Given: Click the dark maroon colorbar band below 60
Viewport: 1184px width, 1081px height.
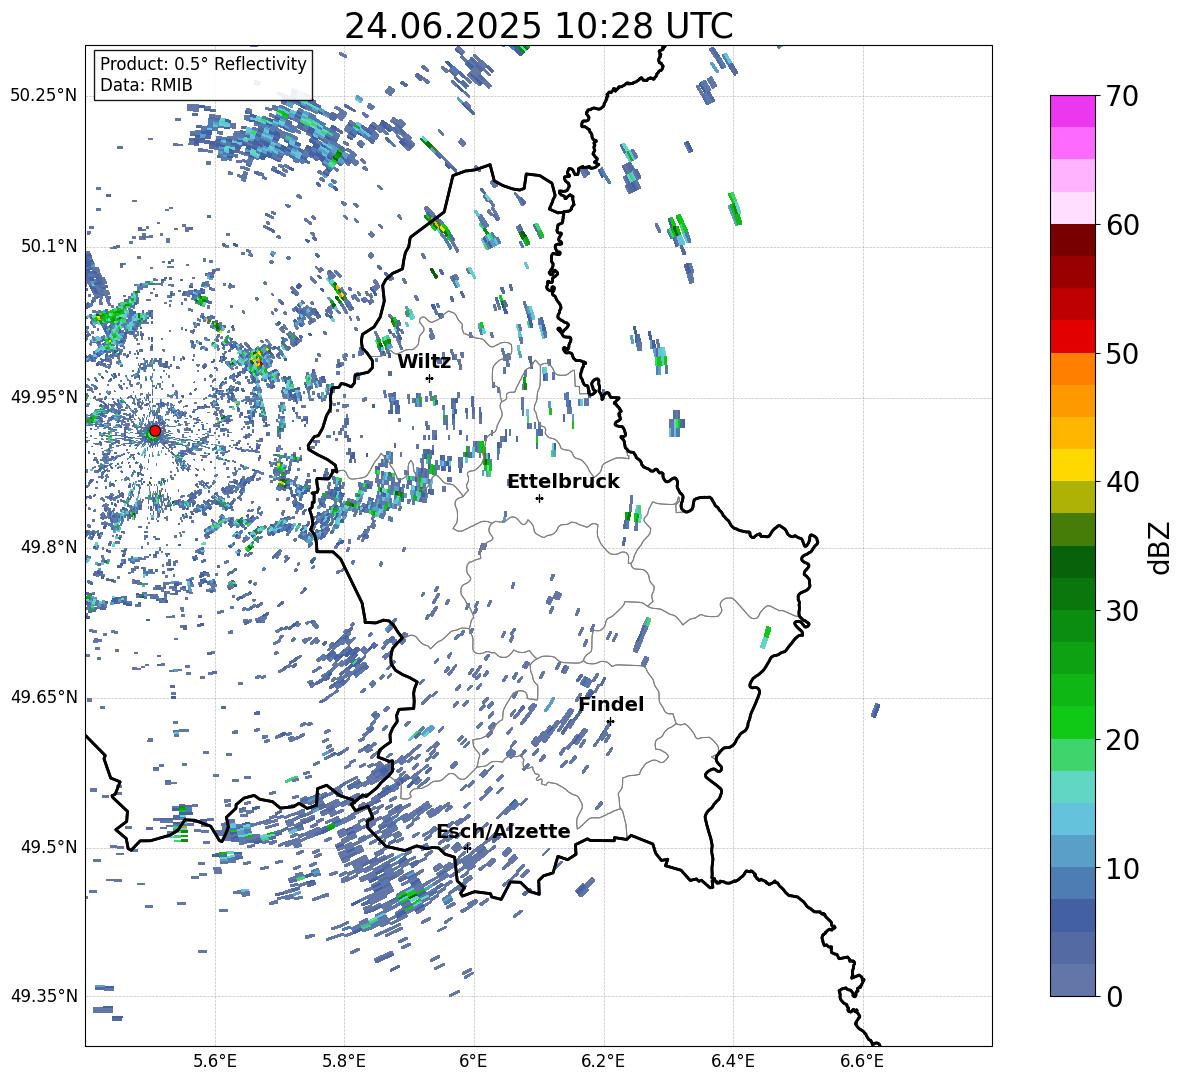Looking at the screenshot, I should coord(1072,240).
